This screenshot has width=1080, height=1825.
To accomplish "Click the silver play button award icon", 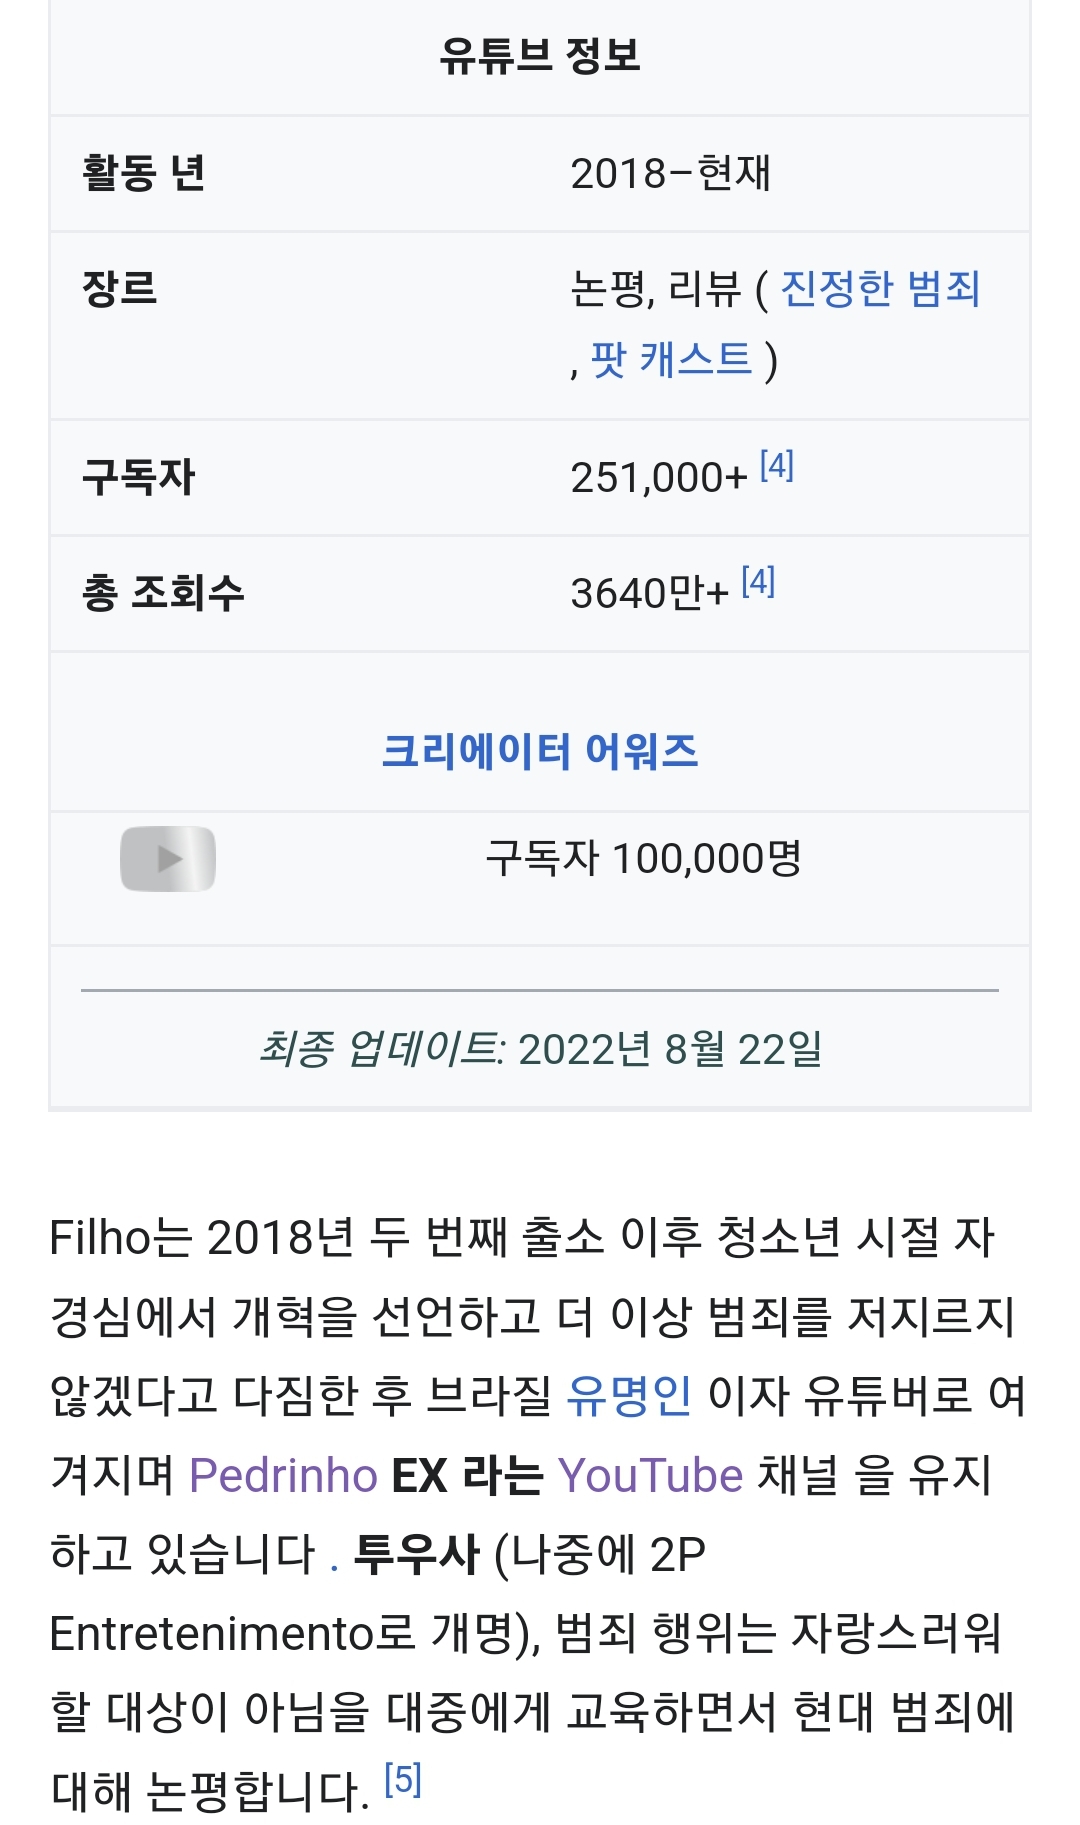I will (x=168, y=859).
